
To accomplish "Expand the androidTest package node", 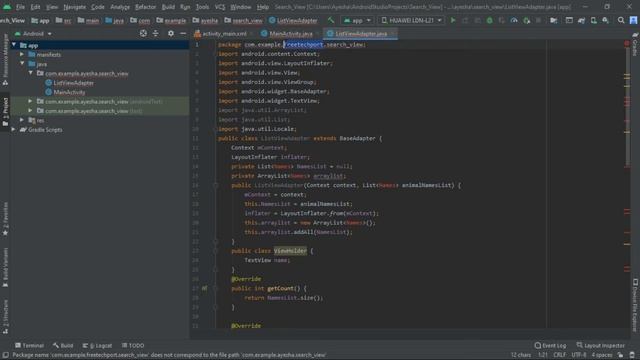I will [x=30, y=101].
